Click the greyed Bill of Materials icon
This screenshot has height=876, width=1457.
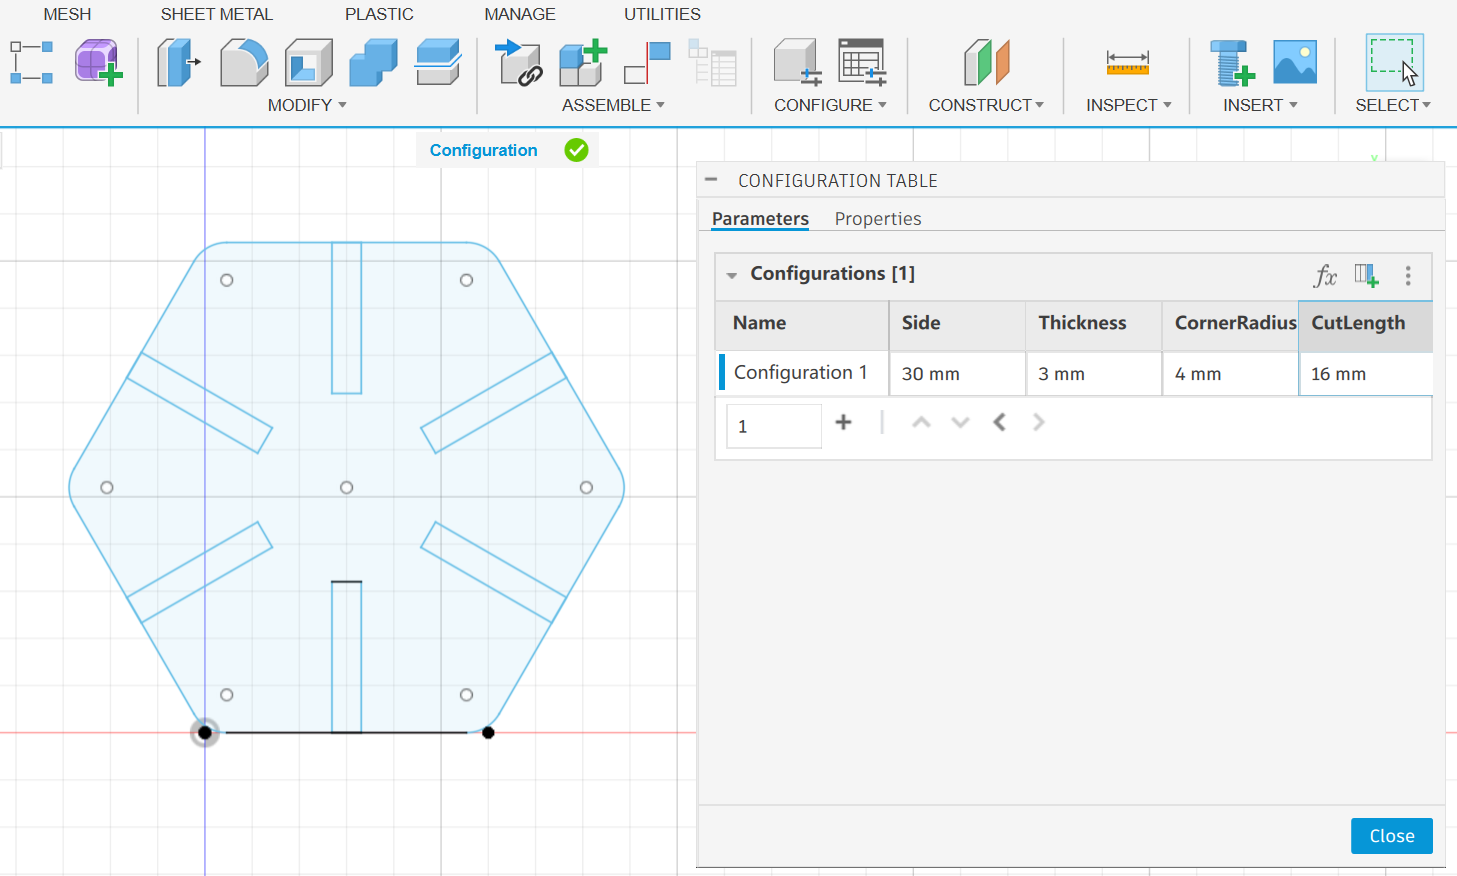point(712,62)
